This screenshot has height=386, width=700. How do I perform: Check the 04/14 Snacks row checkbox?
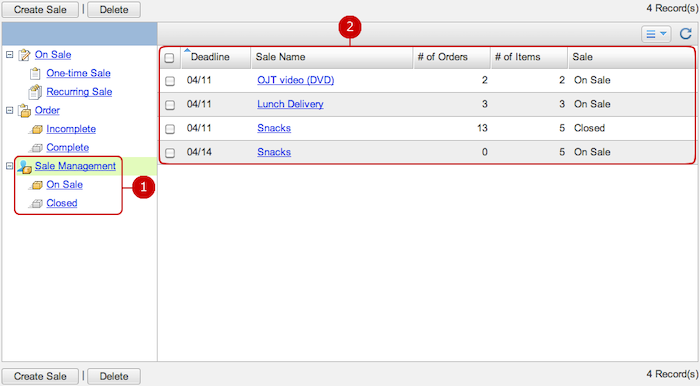[x=170, y=153]
